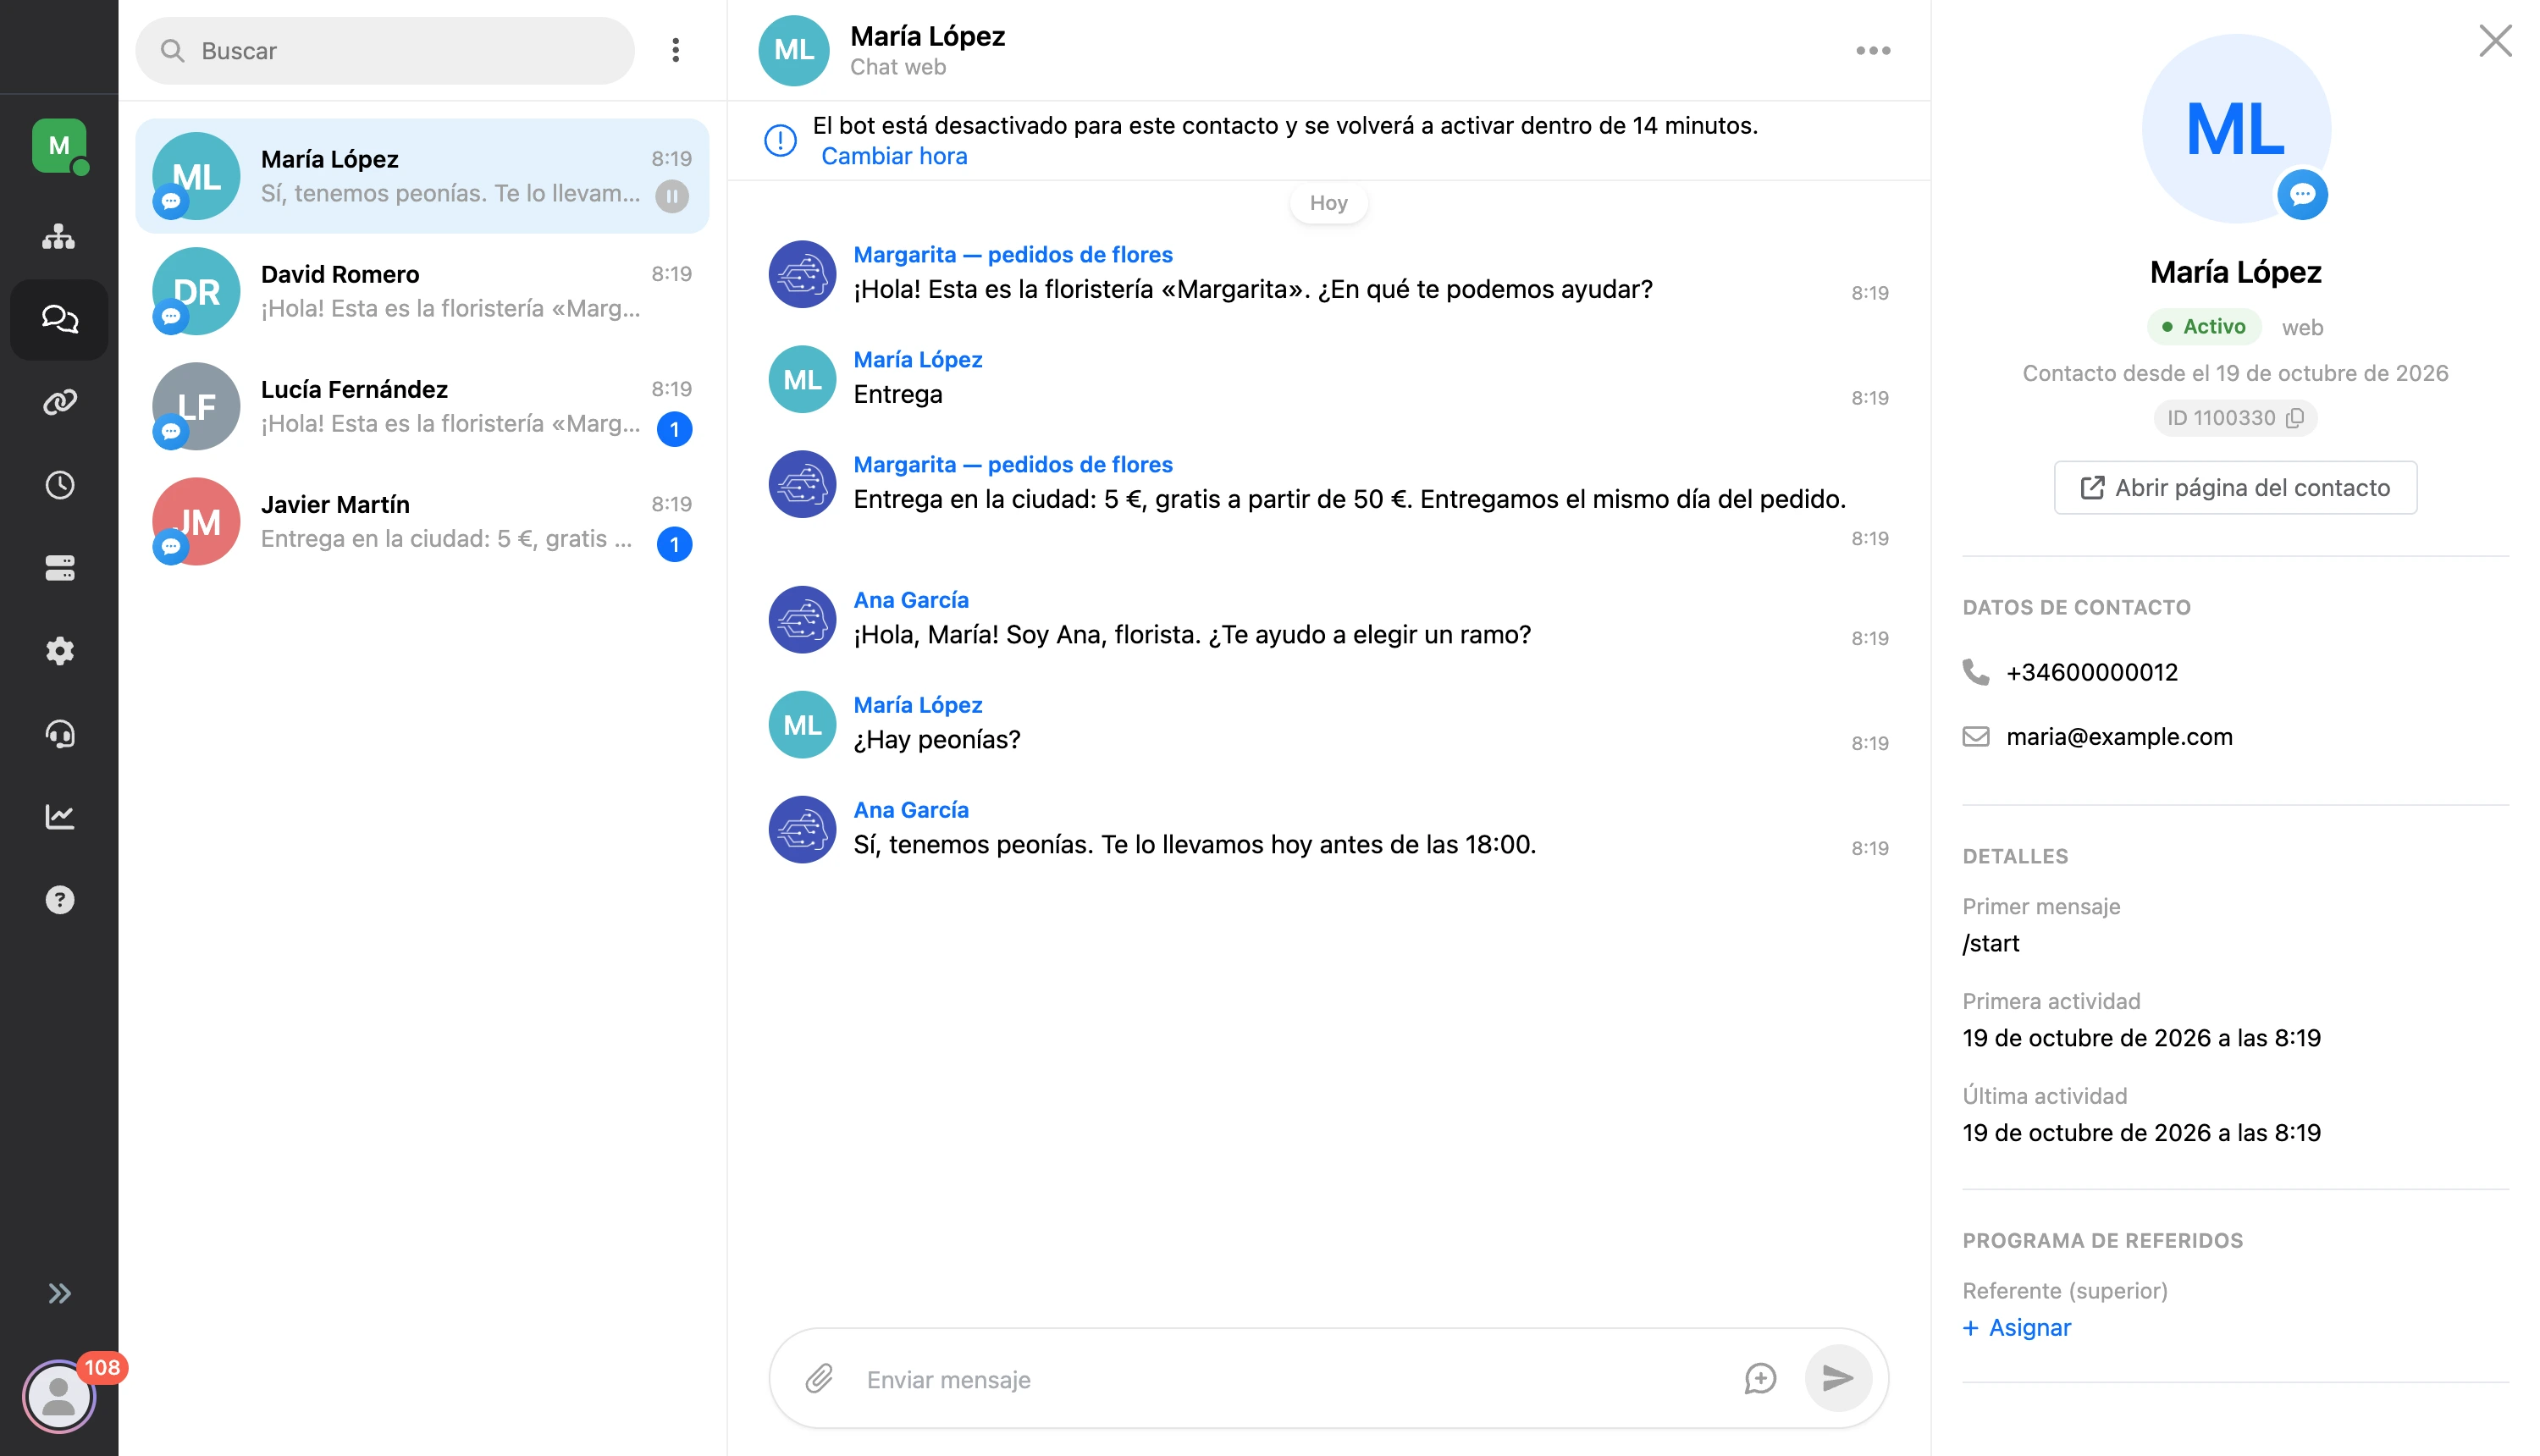
Task: Click first Margarita — pedidos de flores sender name
Action: (1012, 254)
